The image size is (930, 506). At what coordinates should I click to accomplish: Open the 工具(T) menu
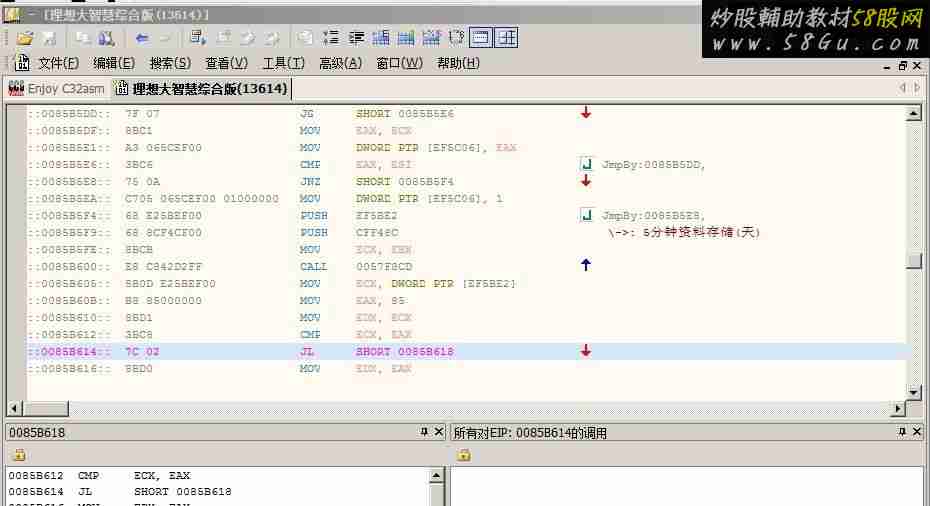click(284, 63)
